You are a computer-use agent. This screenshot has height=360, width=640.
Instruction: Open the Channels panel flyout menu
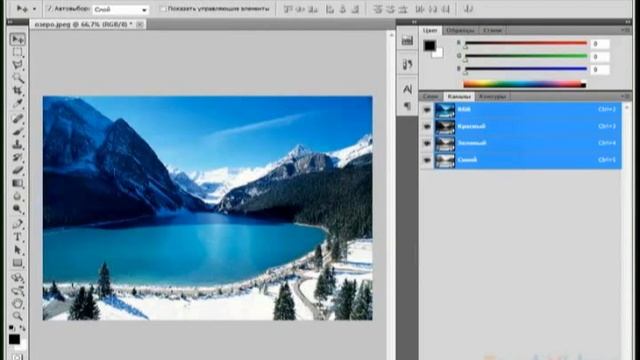point(625,96)
